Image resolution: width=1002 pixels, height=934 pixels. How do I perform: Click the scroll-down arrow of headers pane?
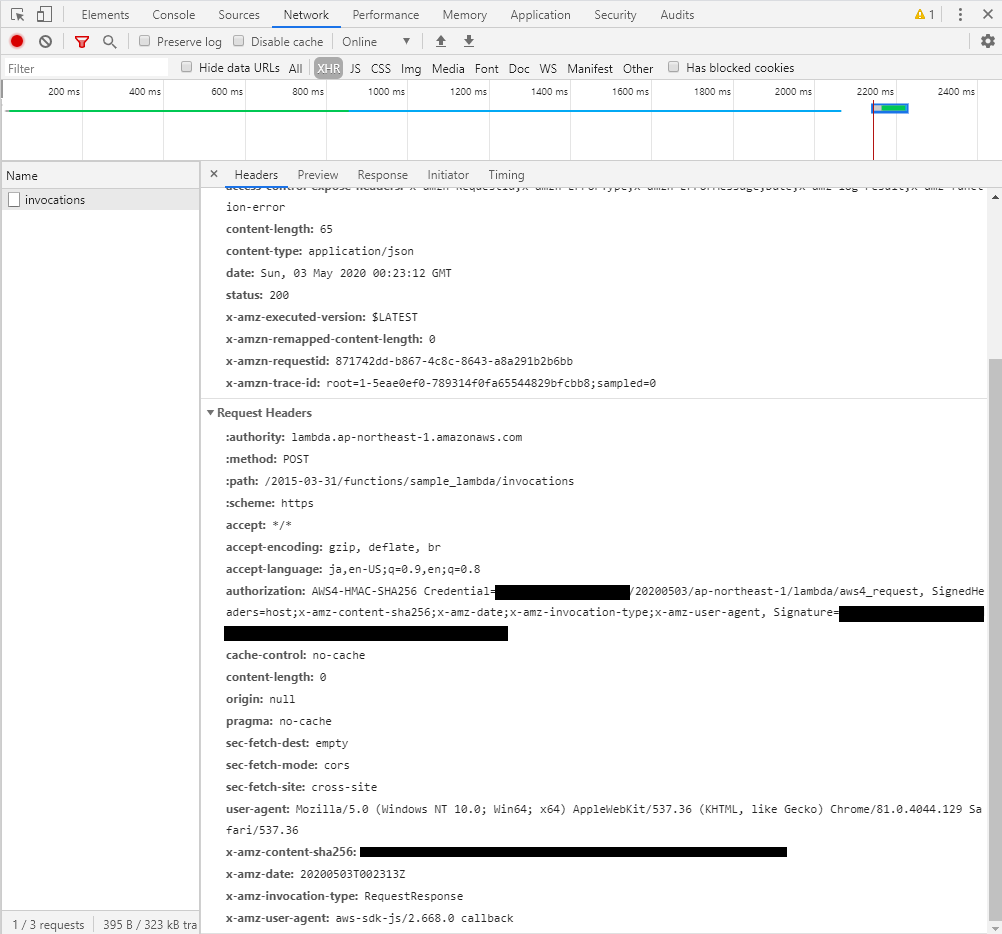point(995,927)
